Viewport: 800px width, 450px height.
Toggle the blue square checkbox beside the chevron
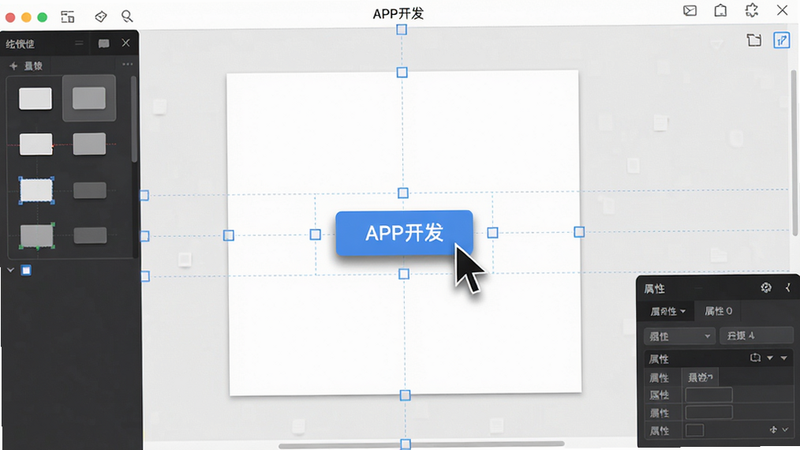(x=26, y=270)
